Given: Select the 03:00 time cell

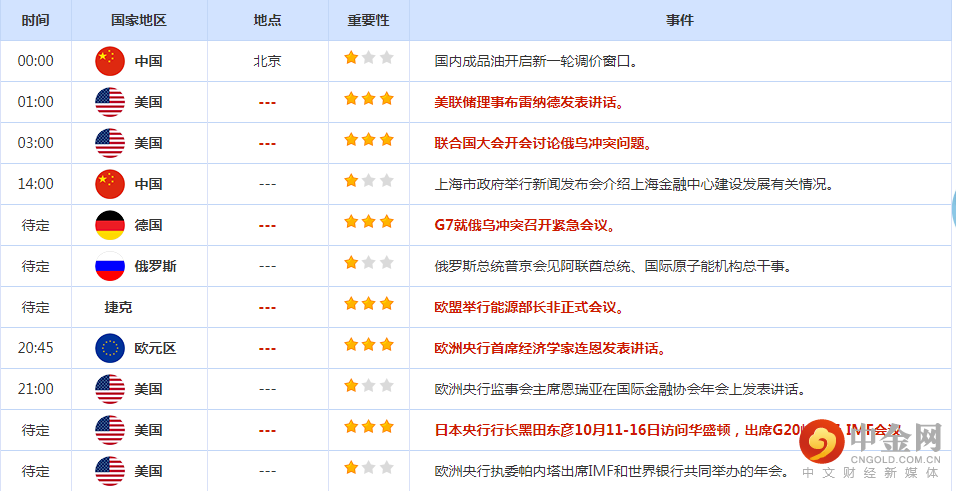Looking at the screenshot, I should coord(35,143).
